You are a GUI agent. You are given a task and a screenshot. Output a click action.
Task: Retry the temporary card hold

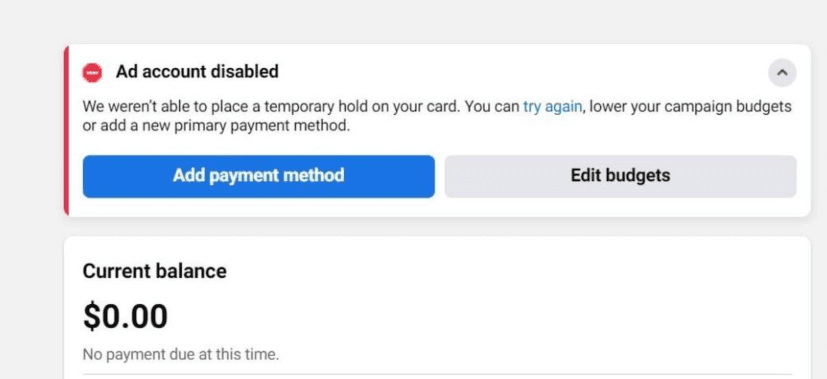[x=552, y=107]
